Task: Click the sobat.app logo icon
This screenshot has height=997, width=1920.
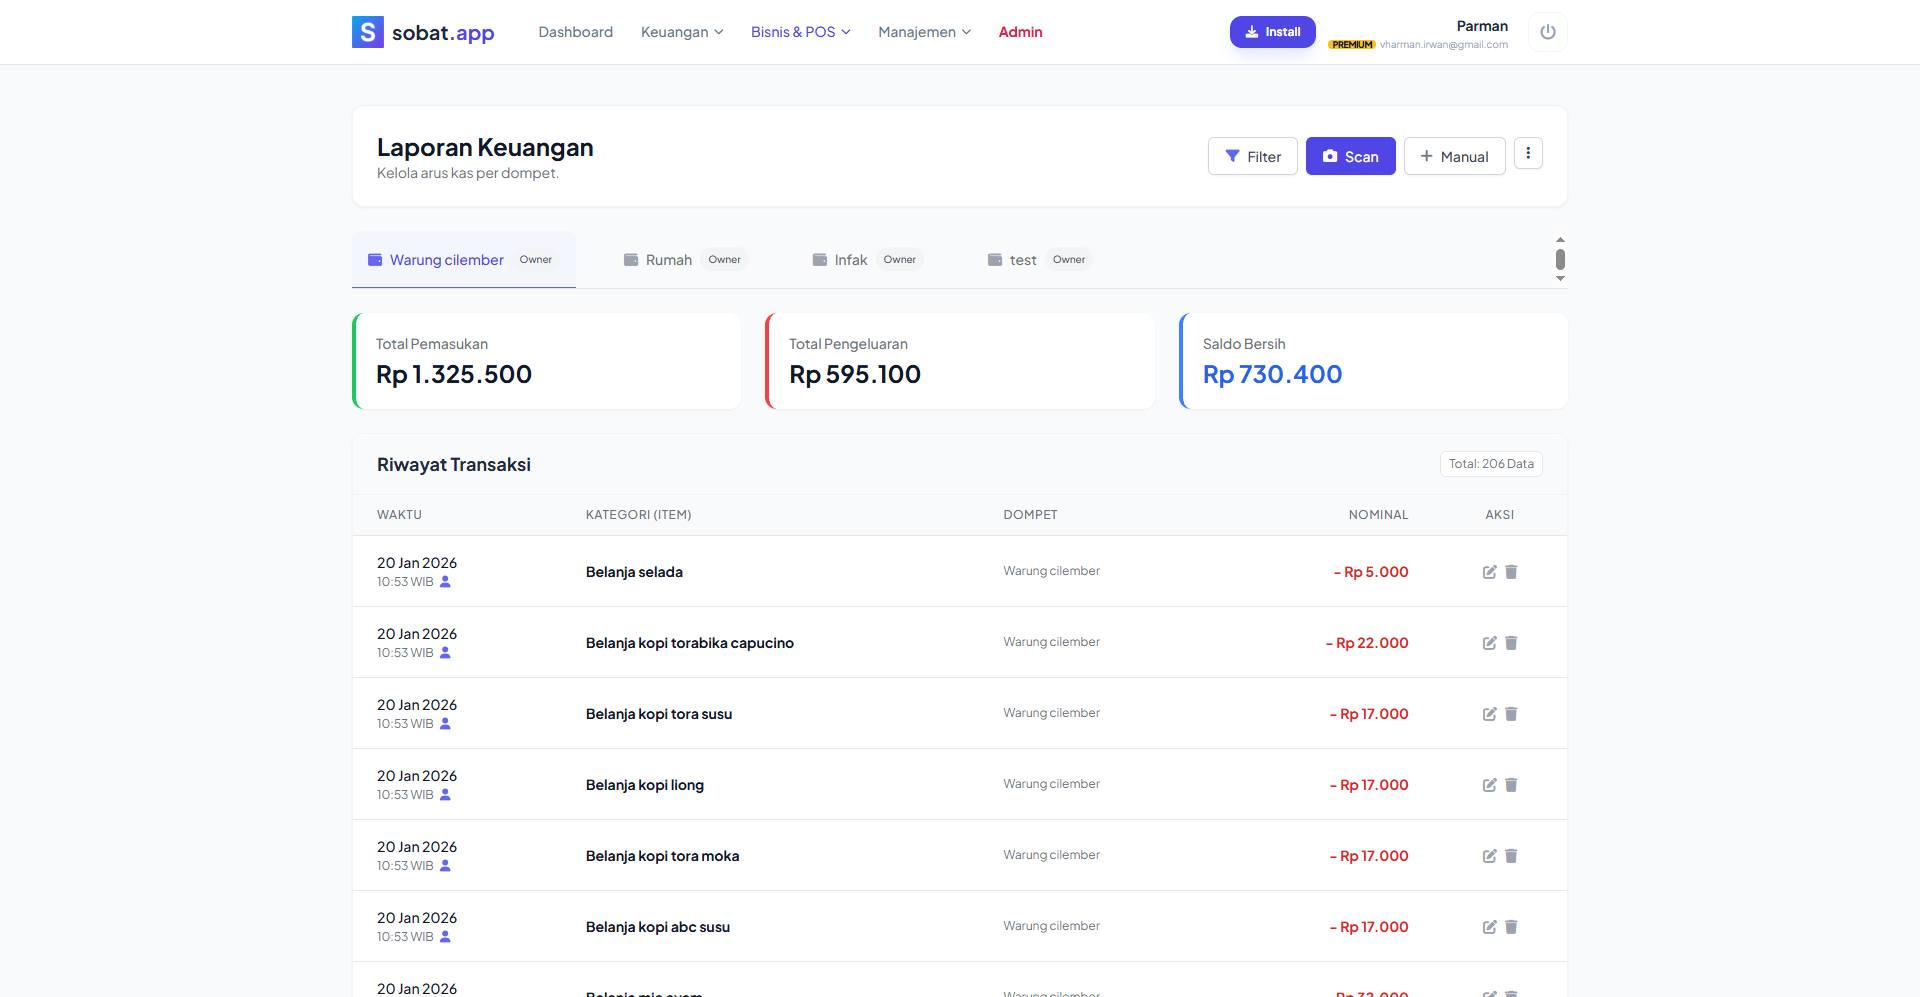Action: 367,32
